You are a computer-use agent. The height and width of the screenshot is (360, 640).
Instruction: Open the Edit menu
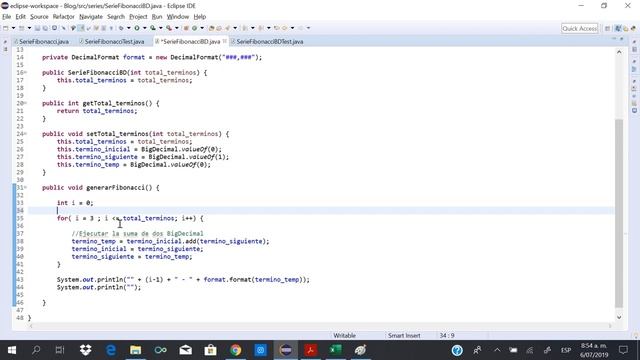[x=20, y=17]
